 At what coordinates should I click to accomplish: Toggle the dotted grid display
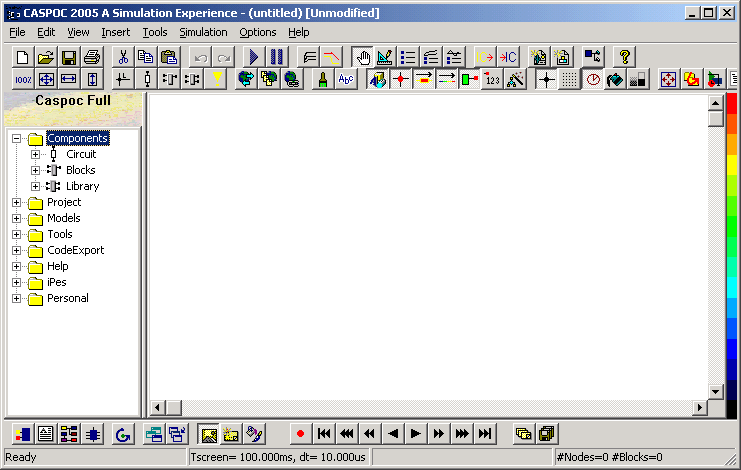[x=569, y=79]
